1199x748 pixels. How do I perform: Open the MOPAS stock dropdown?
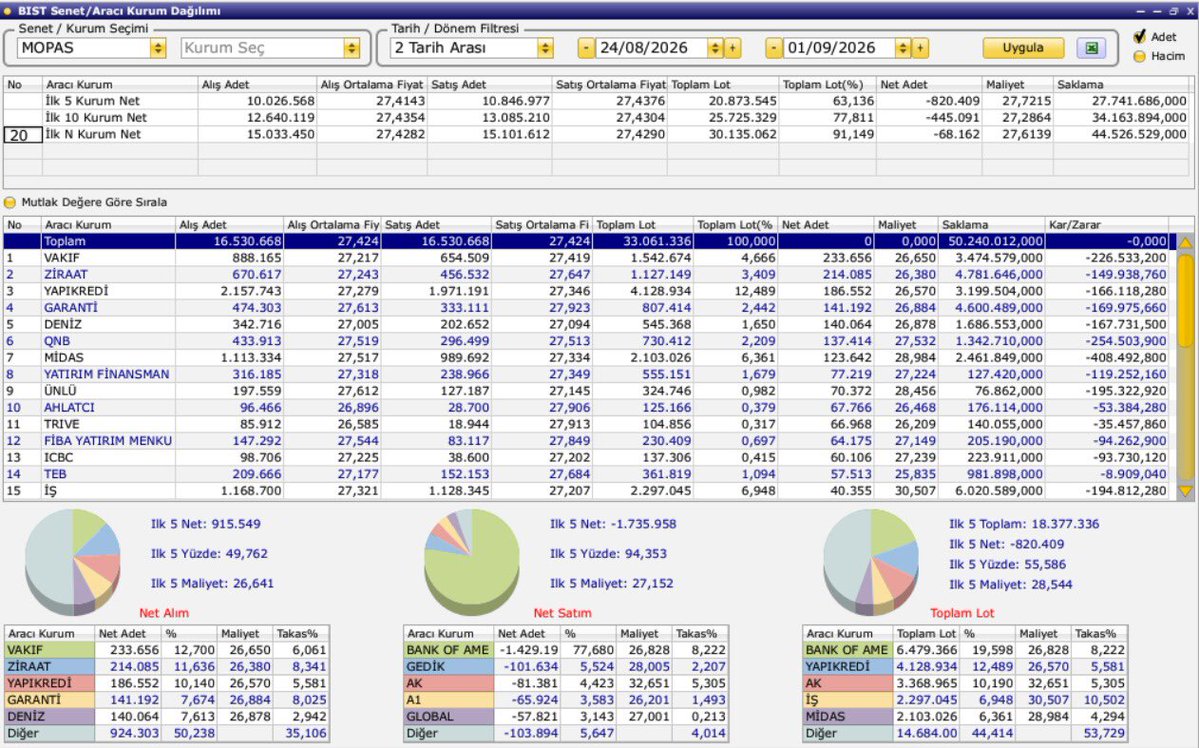pyautogui.click(x=158, y=48)
